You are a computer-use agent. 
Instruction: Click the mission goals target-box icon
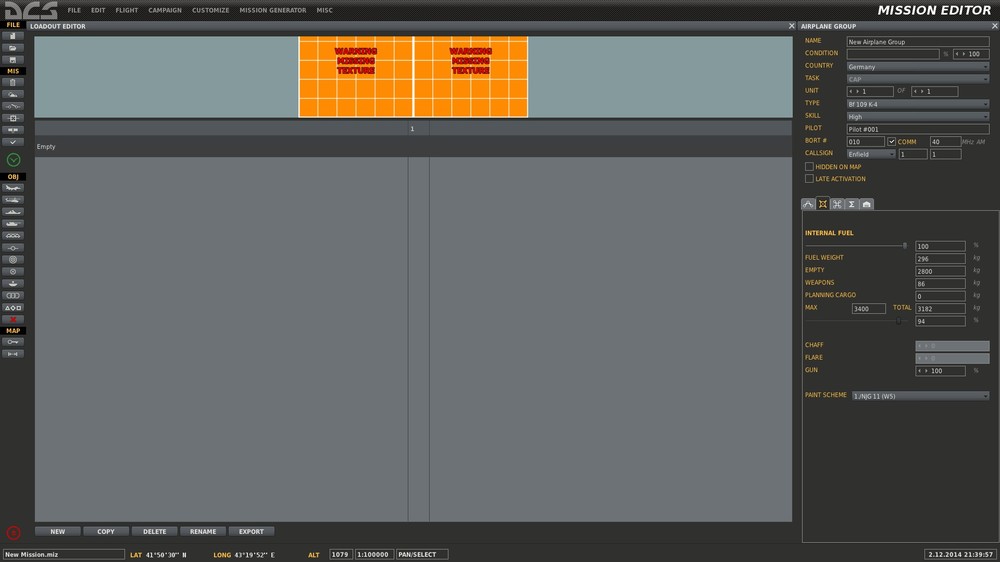pos(13,118)
